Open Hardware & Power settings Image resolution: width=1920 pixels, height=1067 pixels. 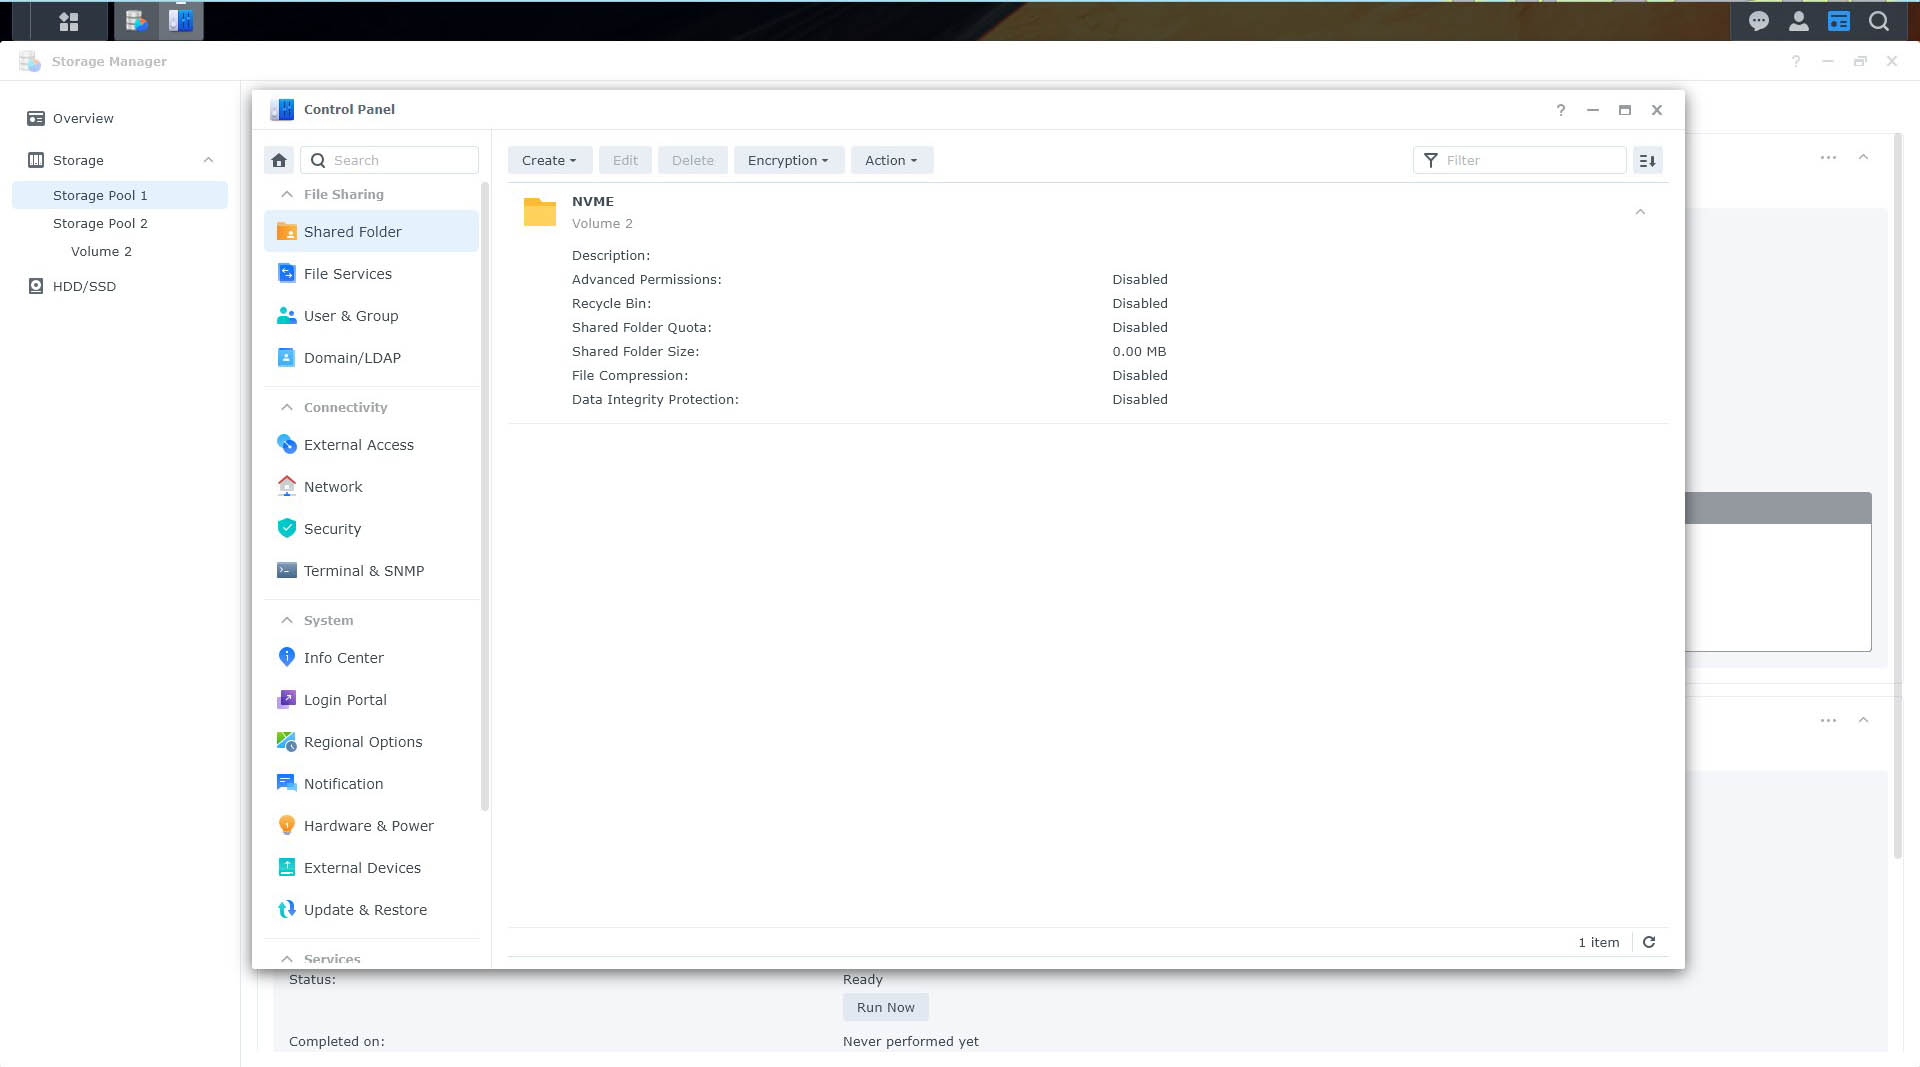(x=371, y=825)
